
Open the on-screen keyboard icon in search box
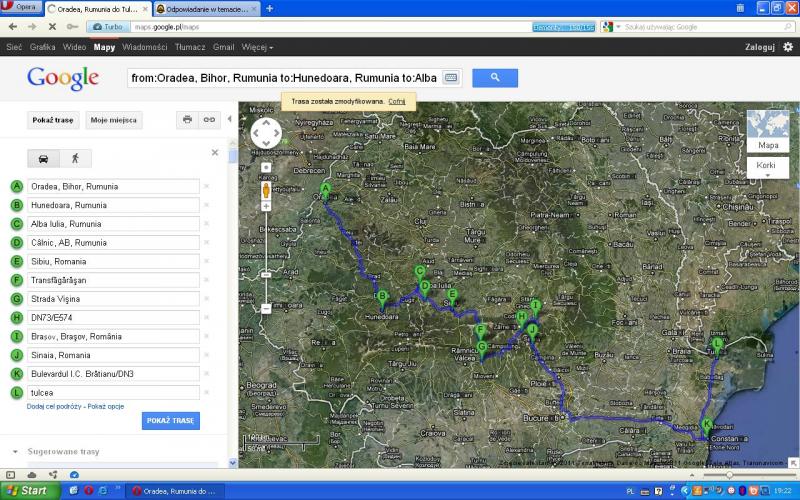click(x=451, y=78)
